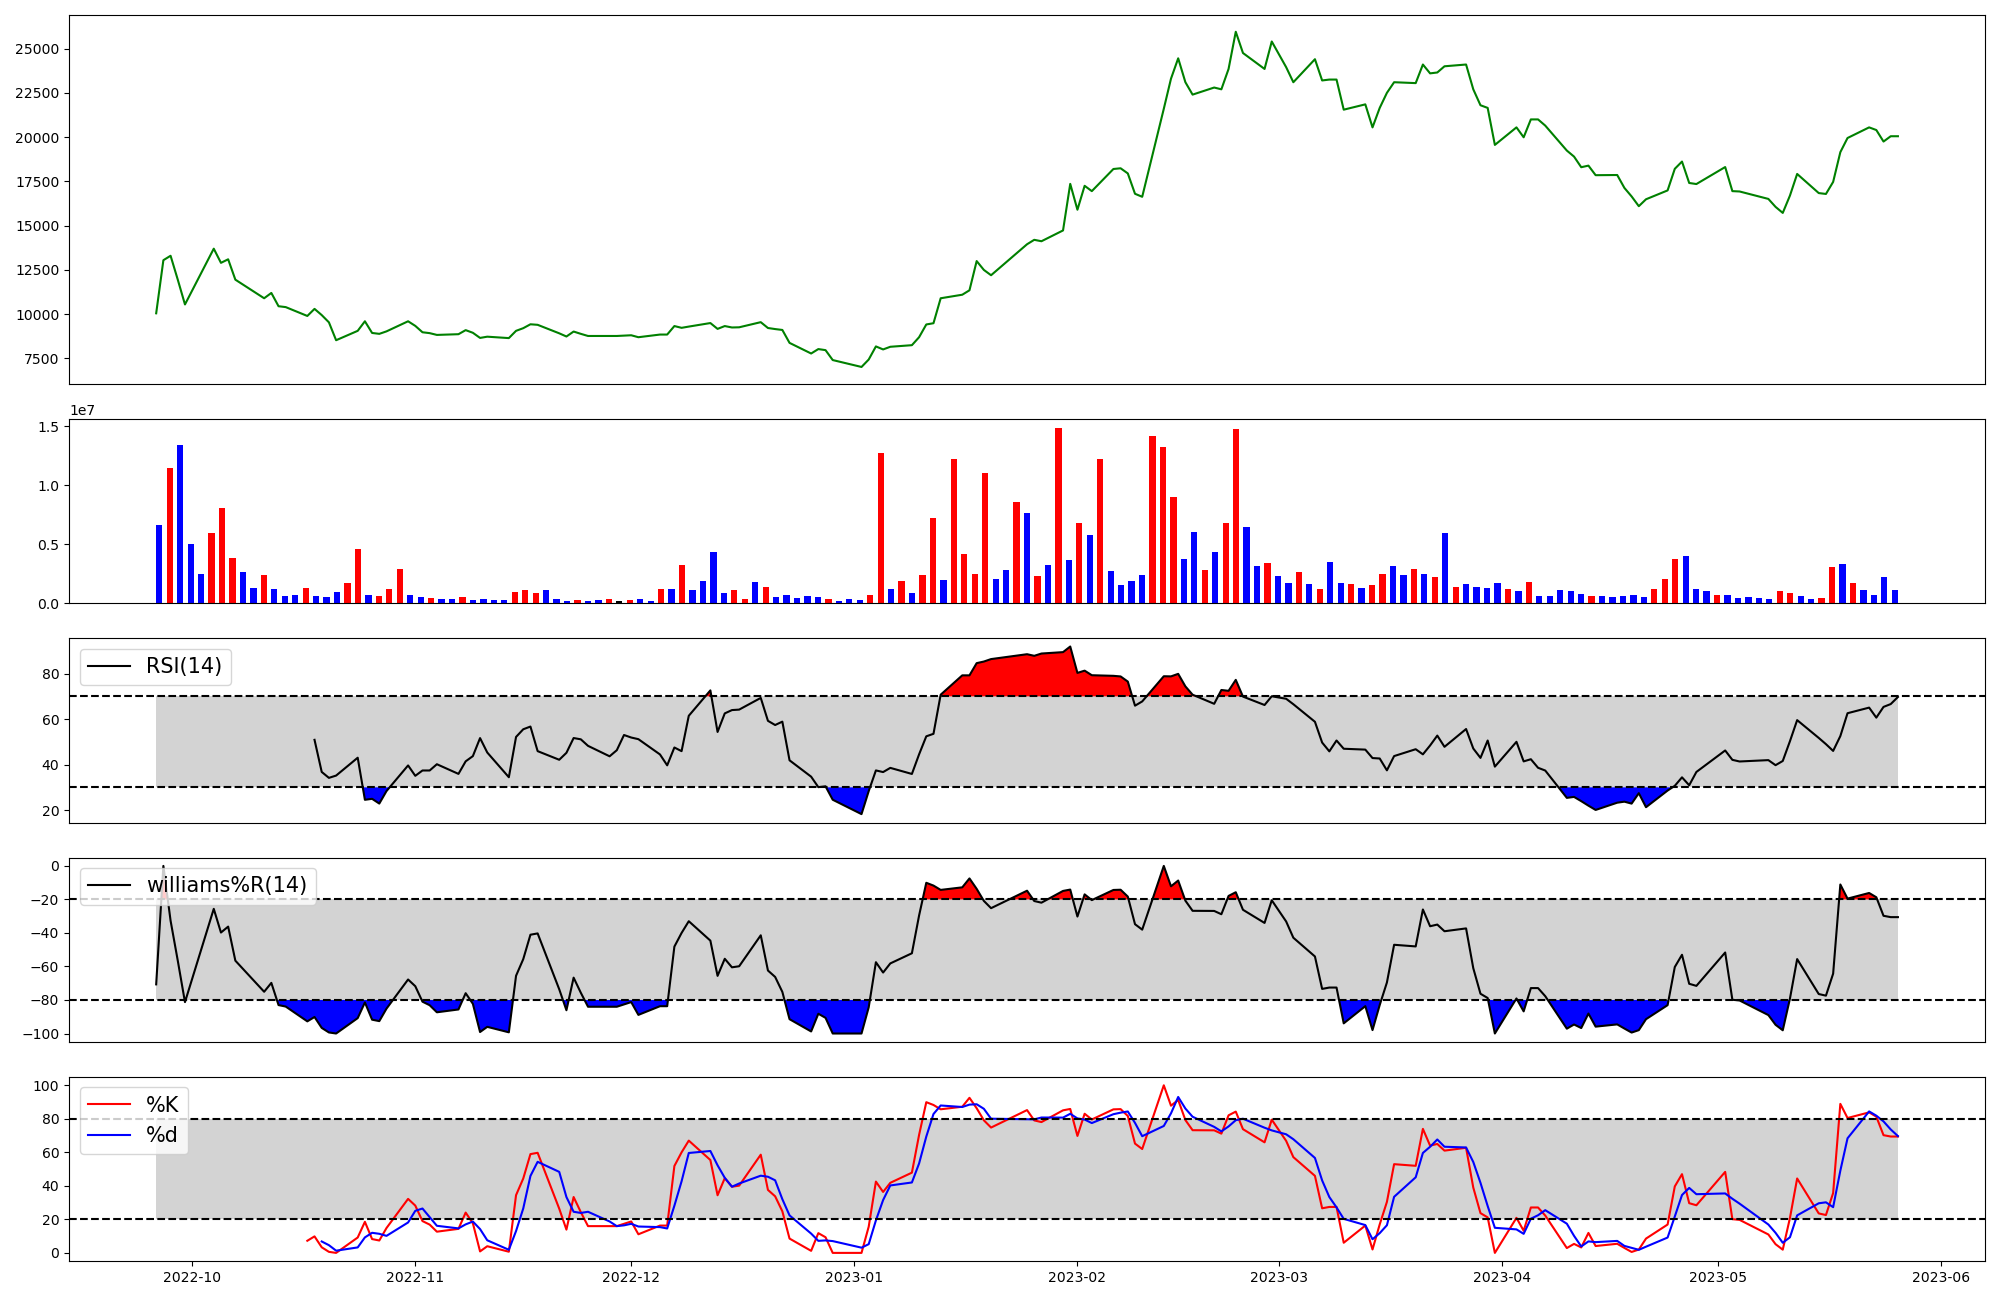This screenshot has height=1300, width=2000.
Task: Click the 2023-01 x-axis date label
Action: tap(855, 1277)
